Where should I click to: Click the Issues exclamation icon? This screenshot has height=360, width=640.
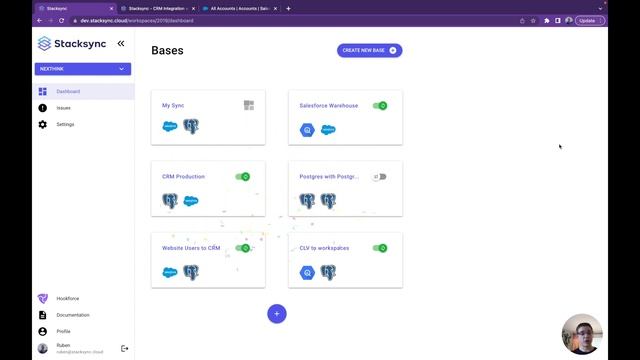click(x=42, y=108)
